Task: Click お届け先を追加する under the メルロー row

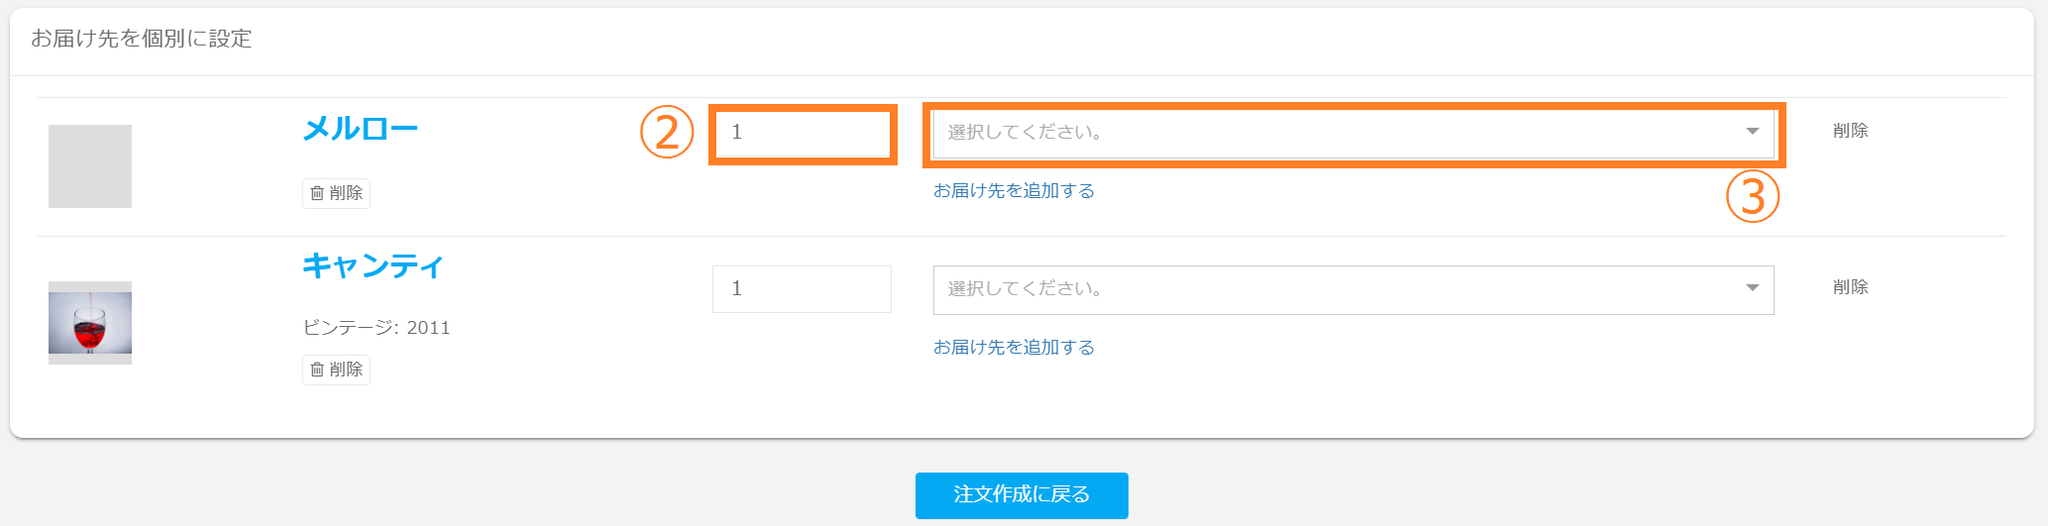Action: point(1014,191)
